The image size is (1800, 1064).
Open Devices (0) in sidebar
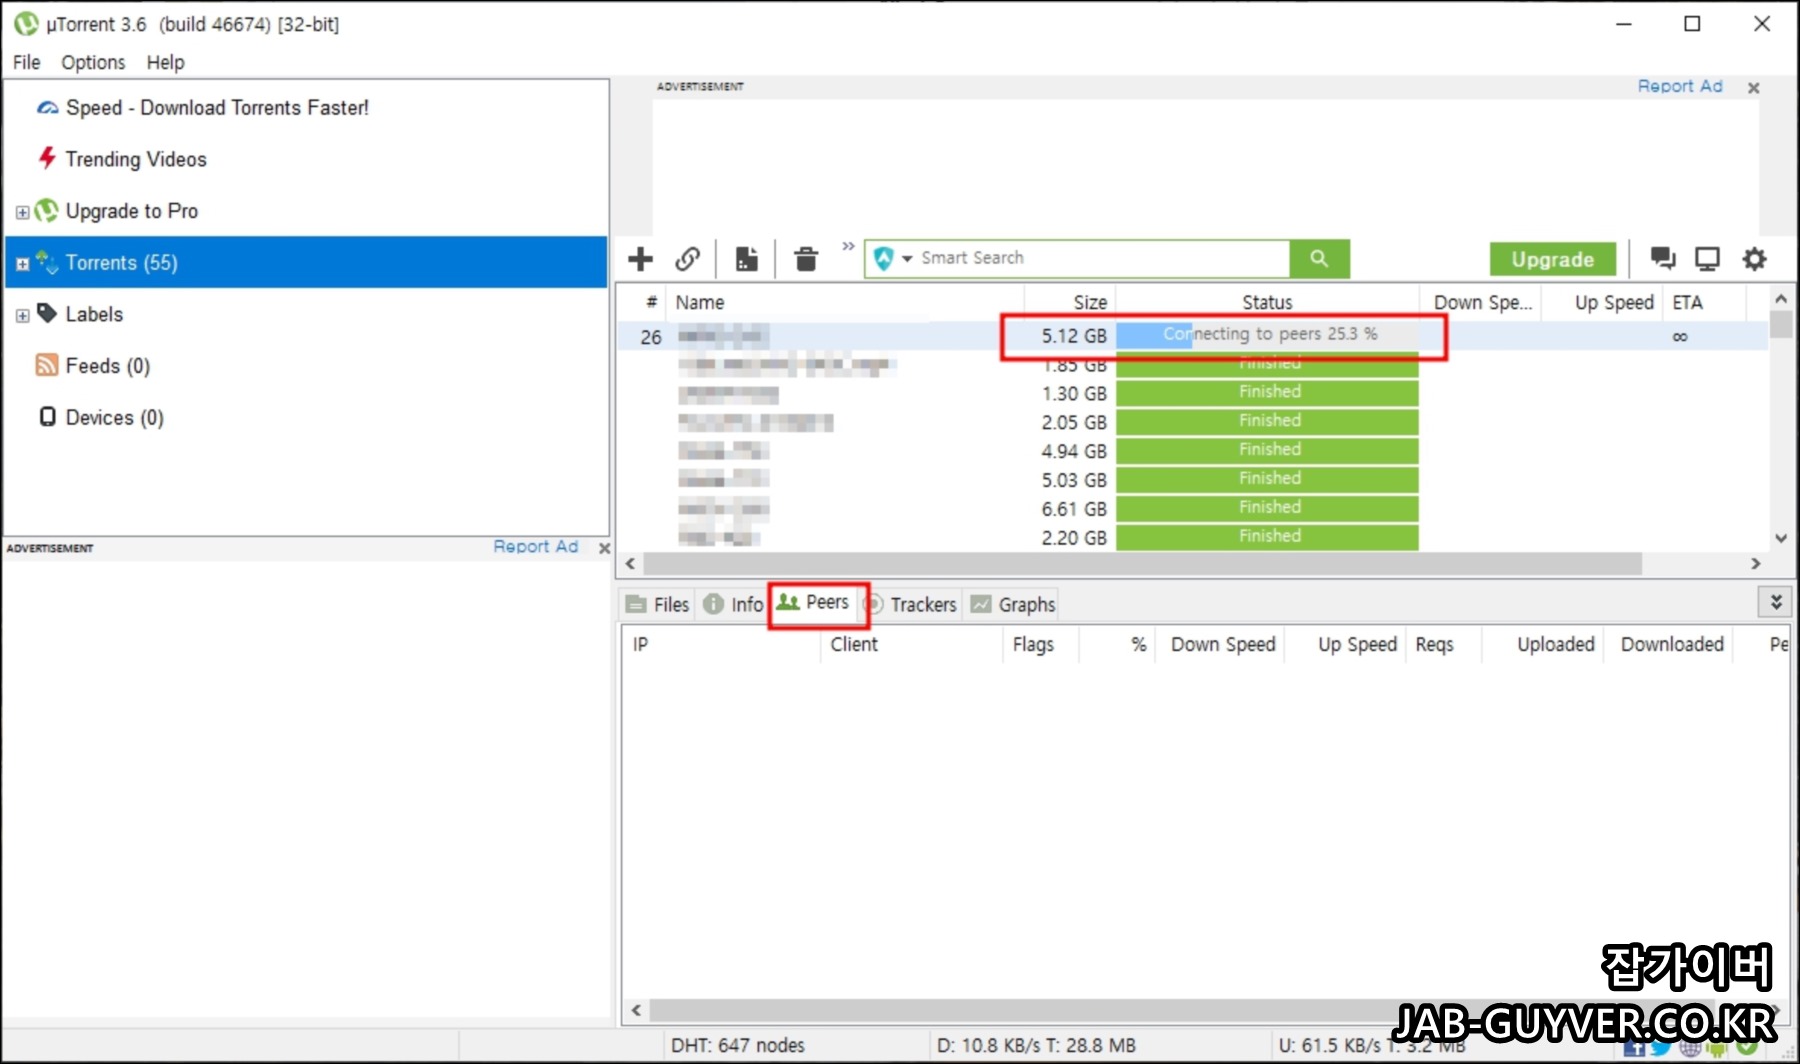114,418
